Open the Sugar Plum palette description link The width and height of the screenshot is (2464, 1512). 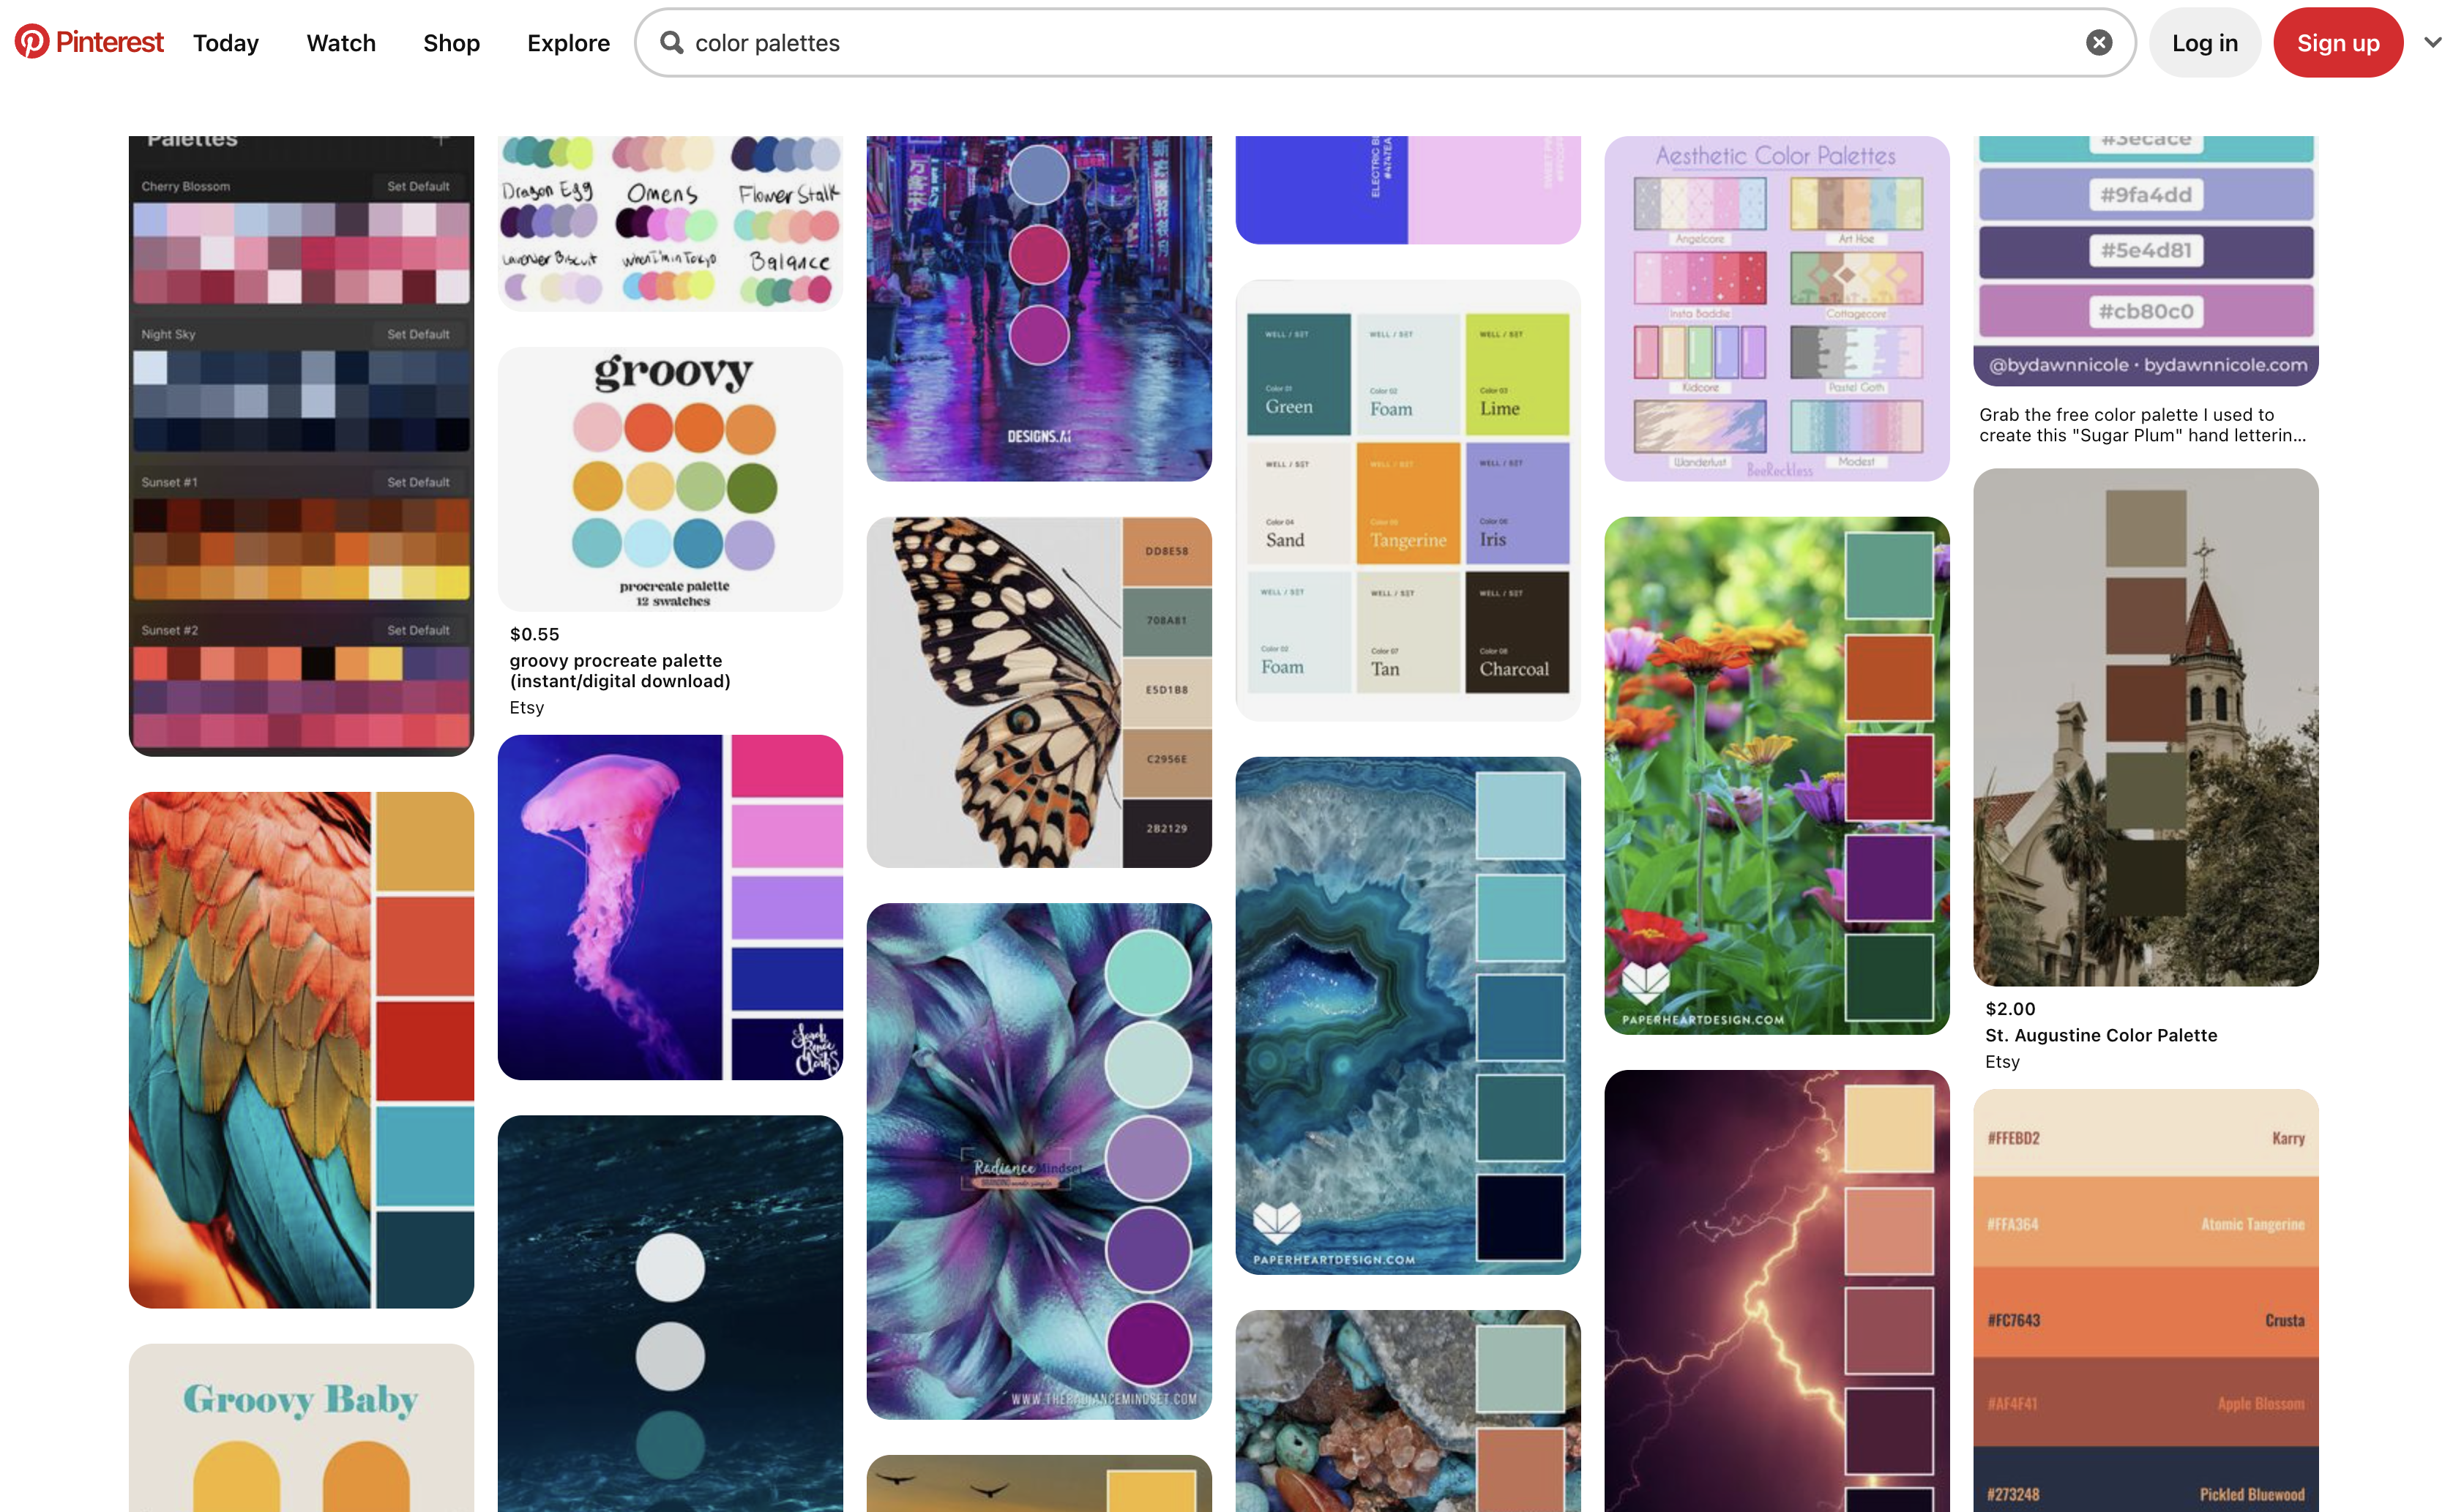coord(2142,425)
